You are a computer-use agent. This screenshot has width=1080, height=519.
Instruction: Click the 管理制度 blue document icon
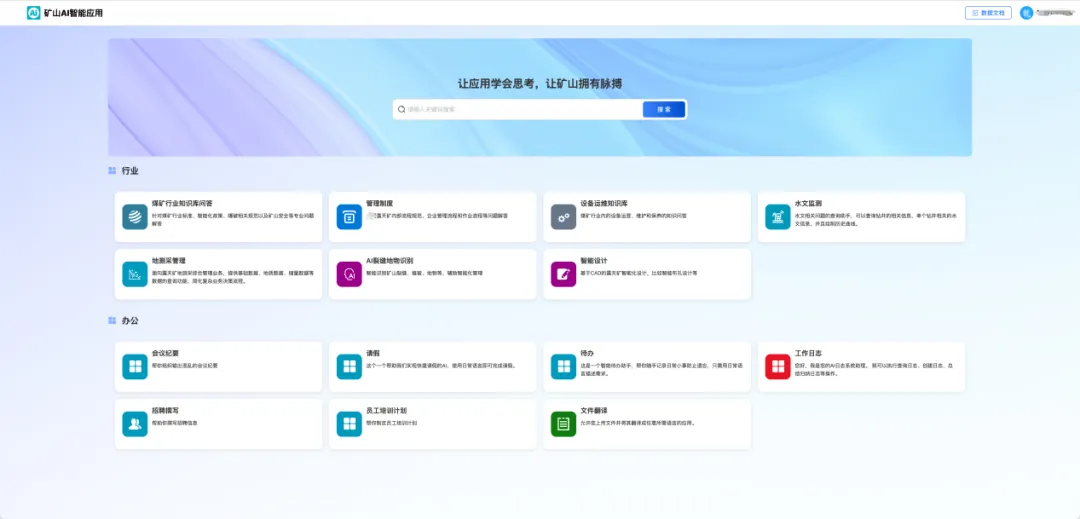[x=349, y=217]
